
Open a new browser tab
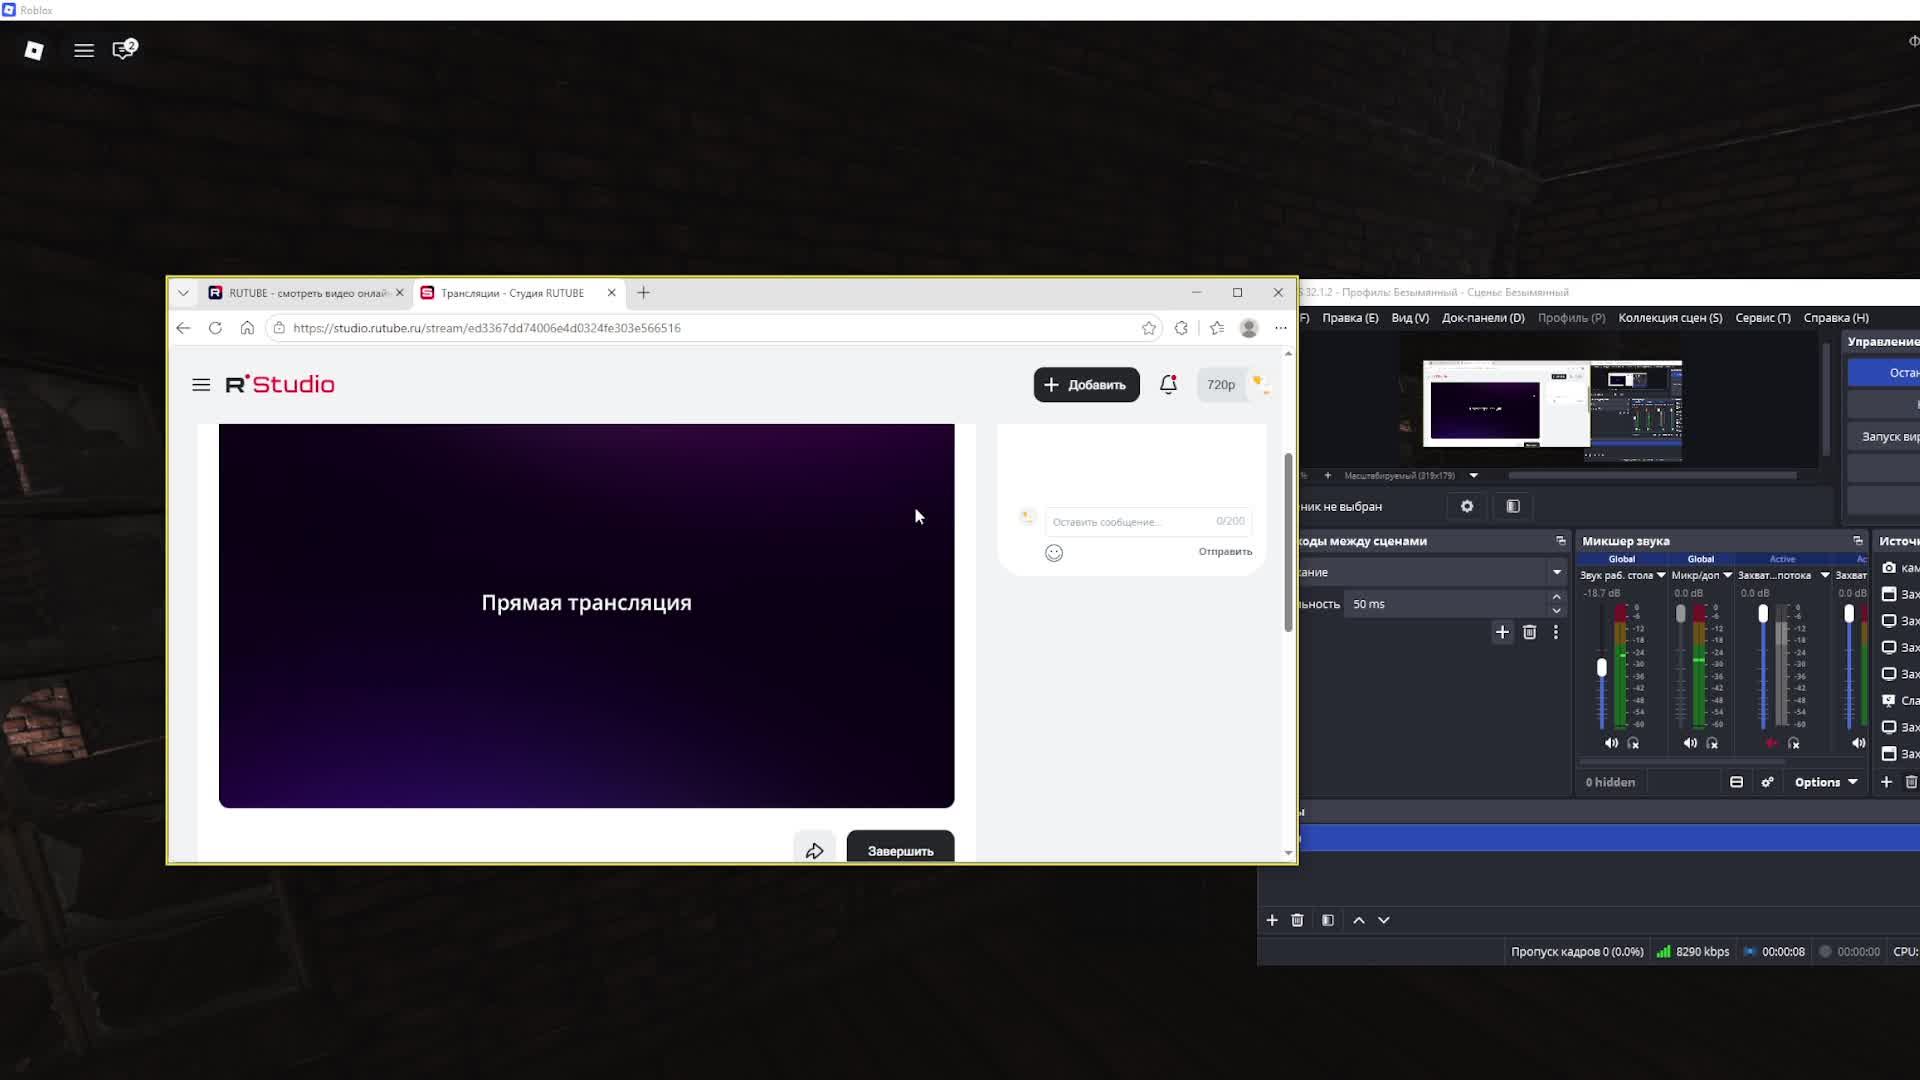(x=643, y=293)
